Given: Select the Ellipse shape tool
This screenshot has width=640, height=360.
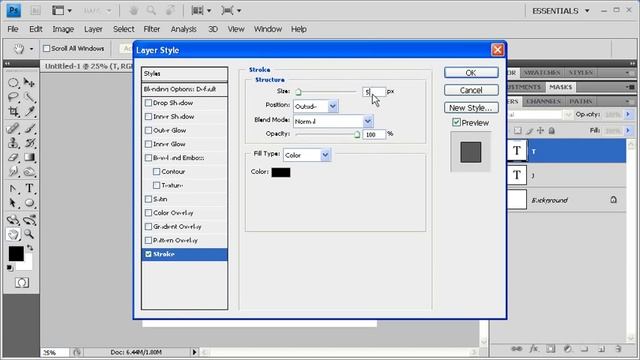Looking at the screenshot, I should tap(29, 203).
